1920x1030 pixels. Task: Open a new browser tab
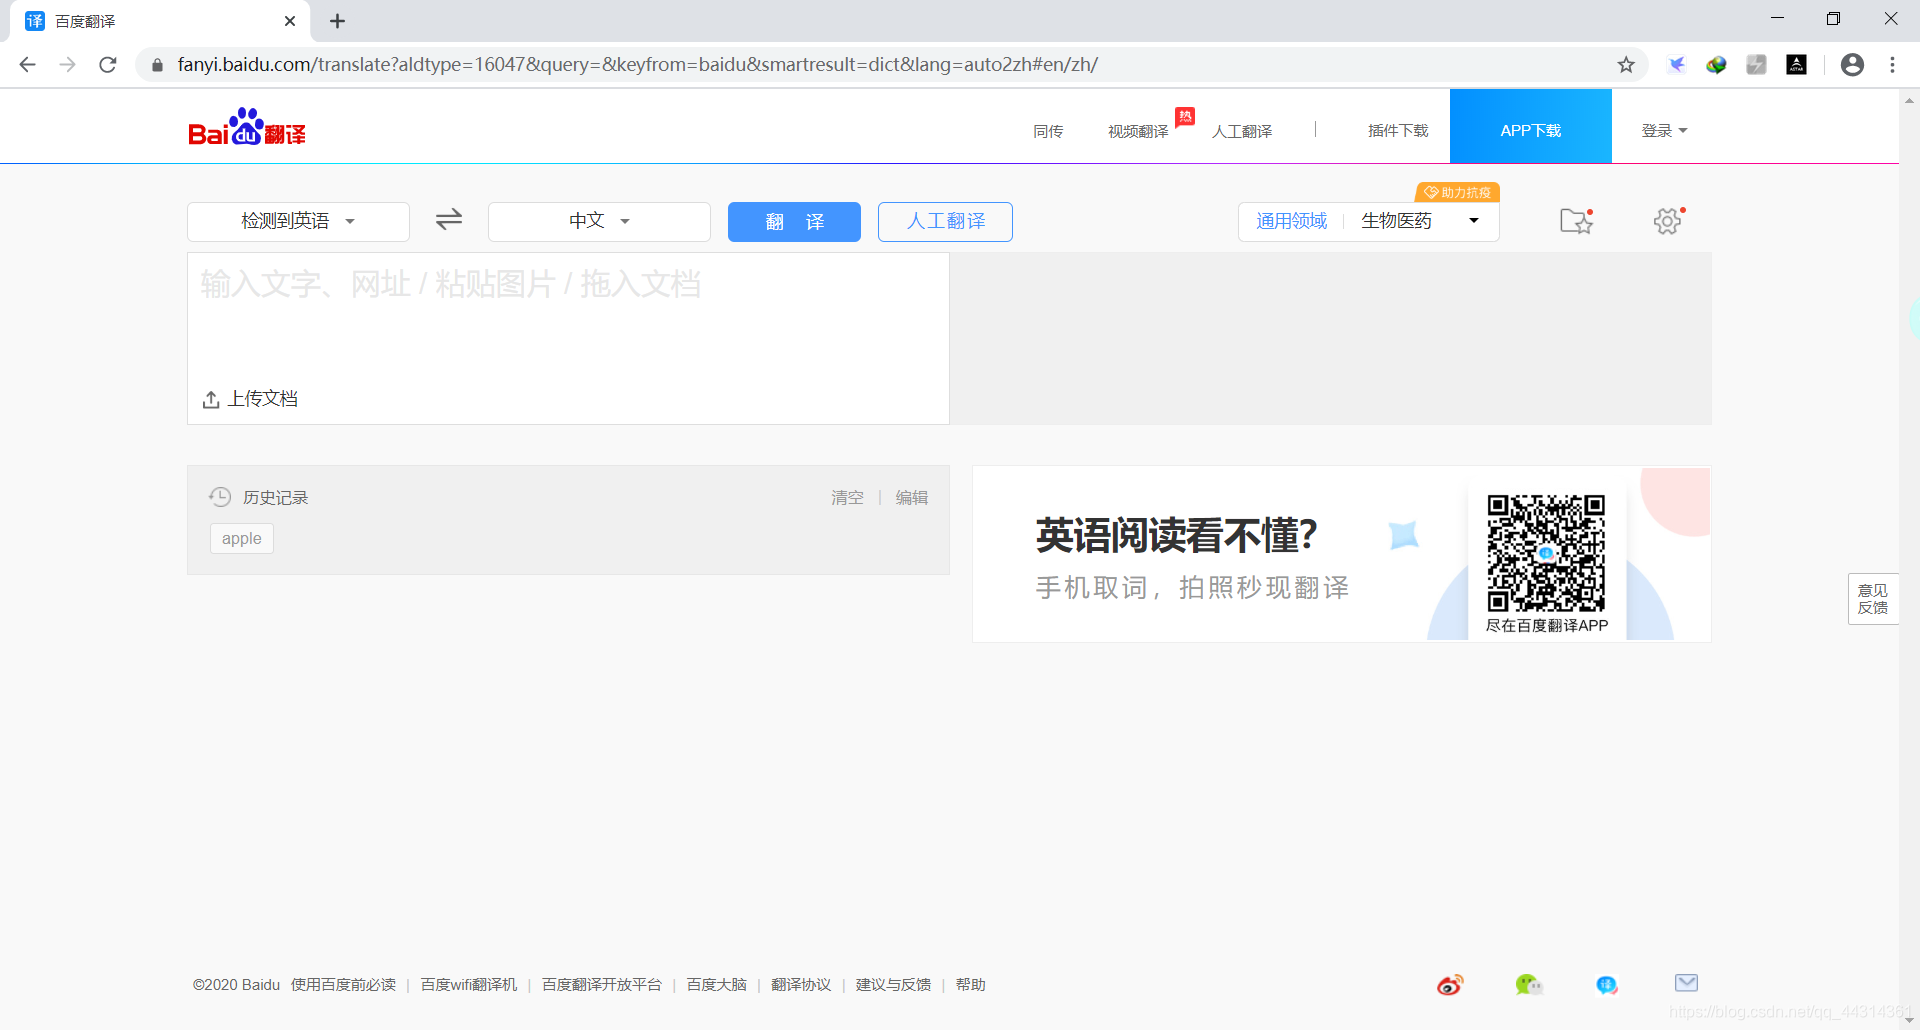338,21
